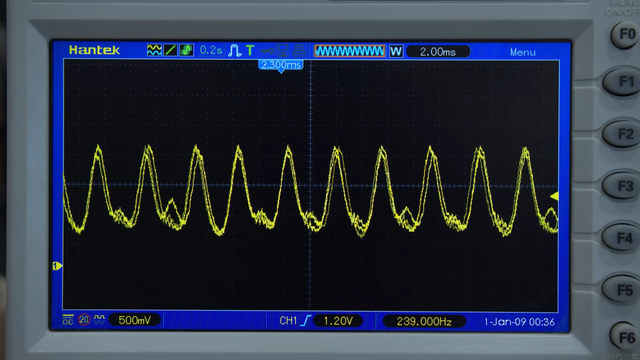The image size is (640, 360).
Task: Click the 0.2s persistence time readout
Action: tap(211, 50)
